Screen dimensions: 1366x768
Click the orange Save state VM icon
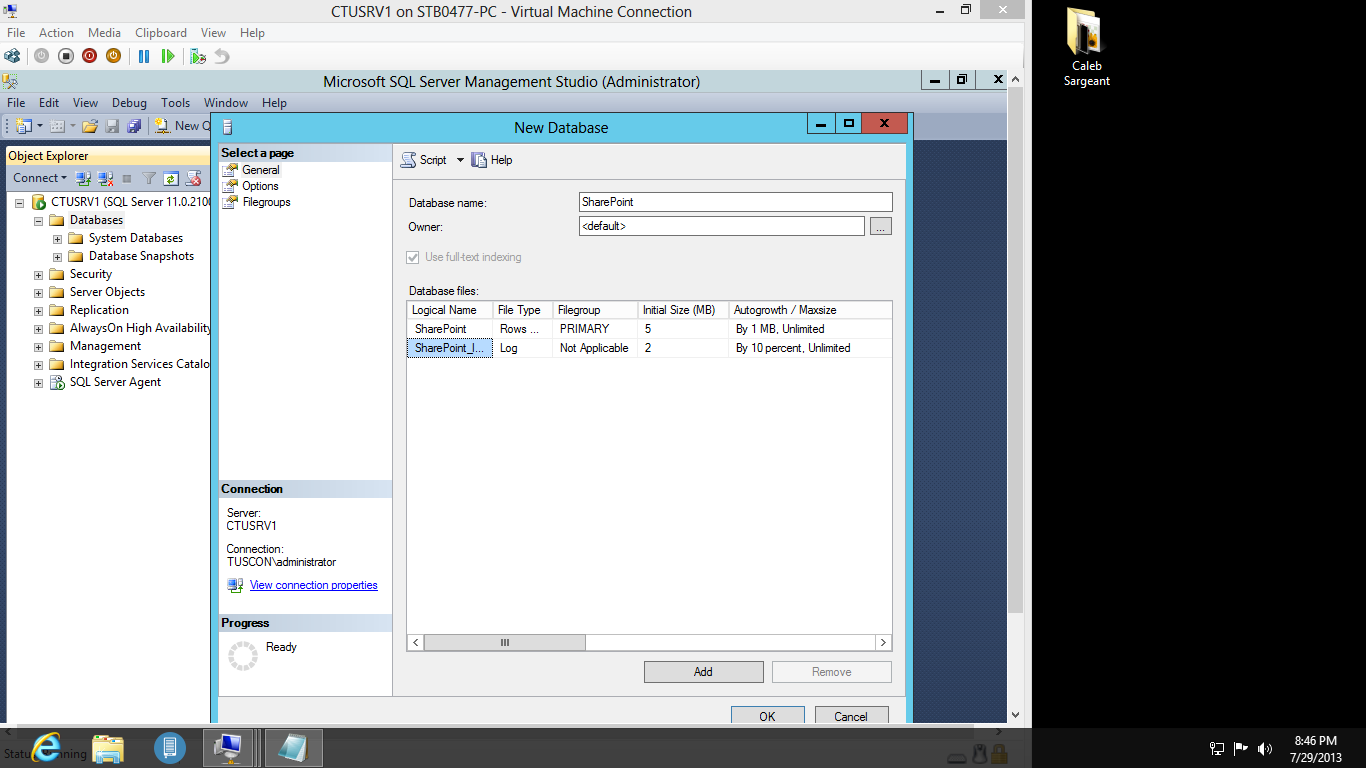pos(114,56)
